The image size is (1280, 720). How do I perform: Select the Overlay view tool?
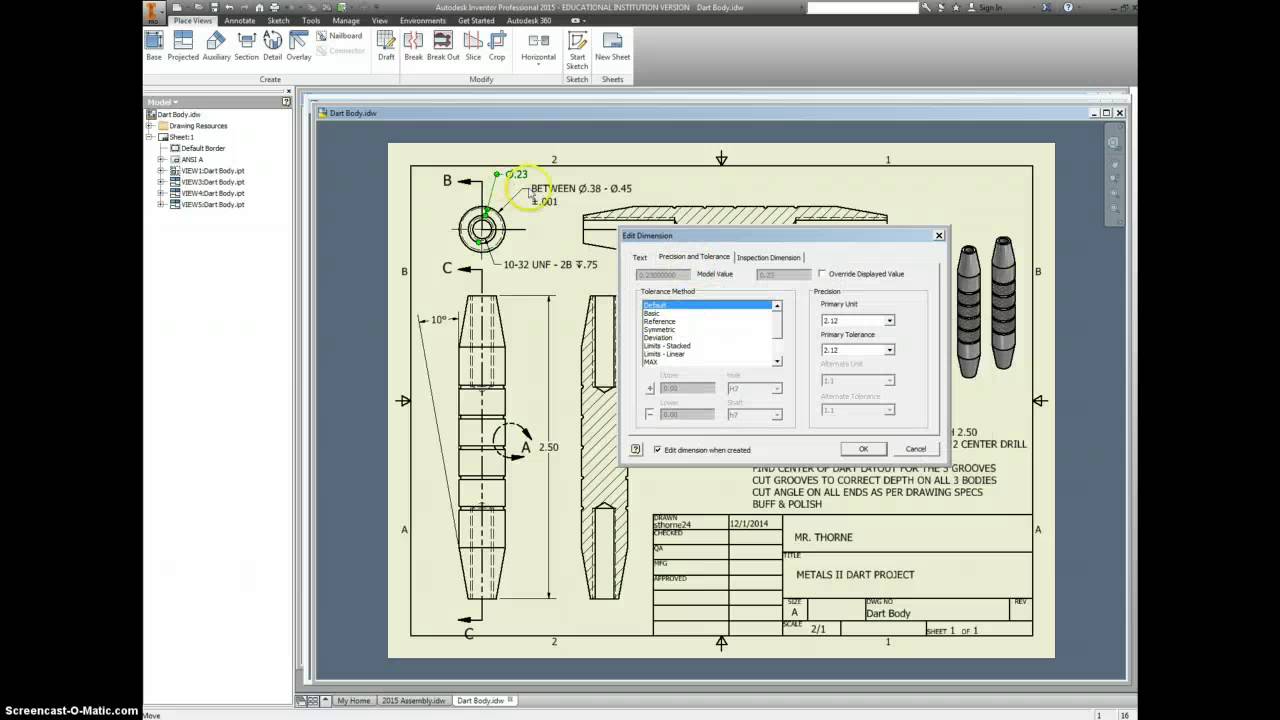(x=299, y=45)
